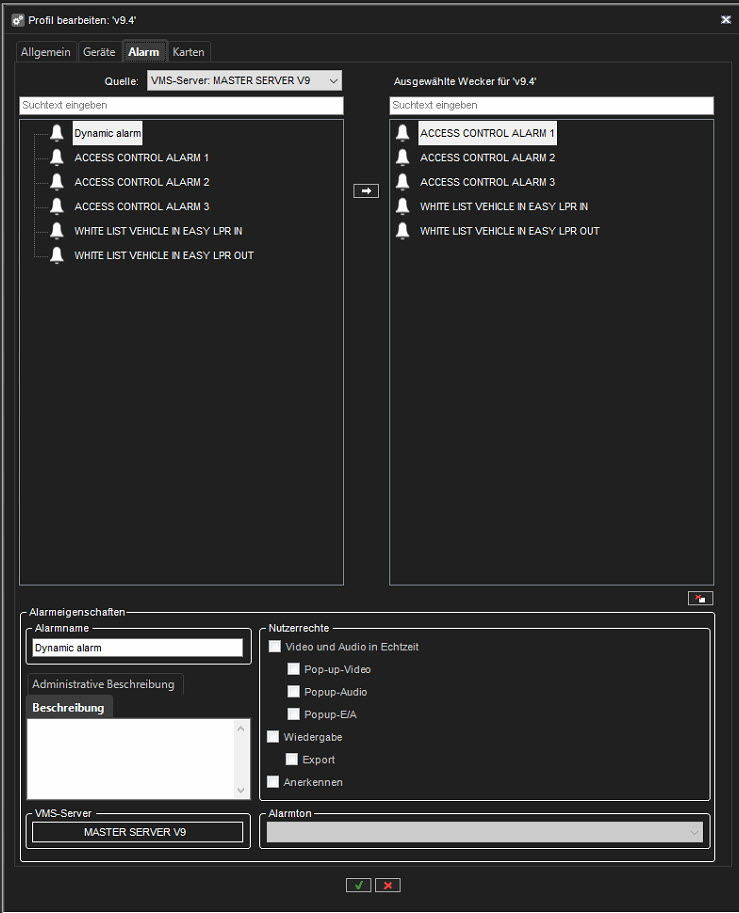Image resolution: width=739 pixels, height=913 pixels.
Task: Click bell icon of WHITE LIST VEHICLE IN EASY LPR OUT in selected list
Action: (x=403, y=231)
